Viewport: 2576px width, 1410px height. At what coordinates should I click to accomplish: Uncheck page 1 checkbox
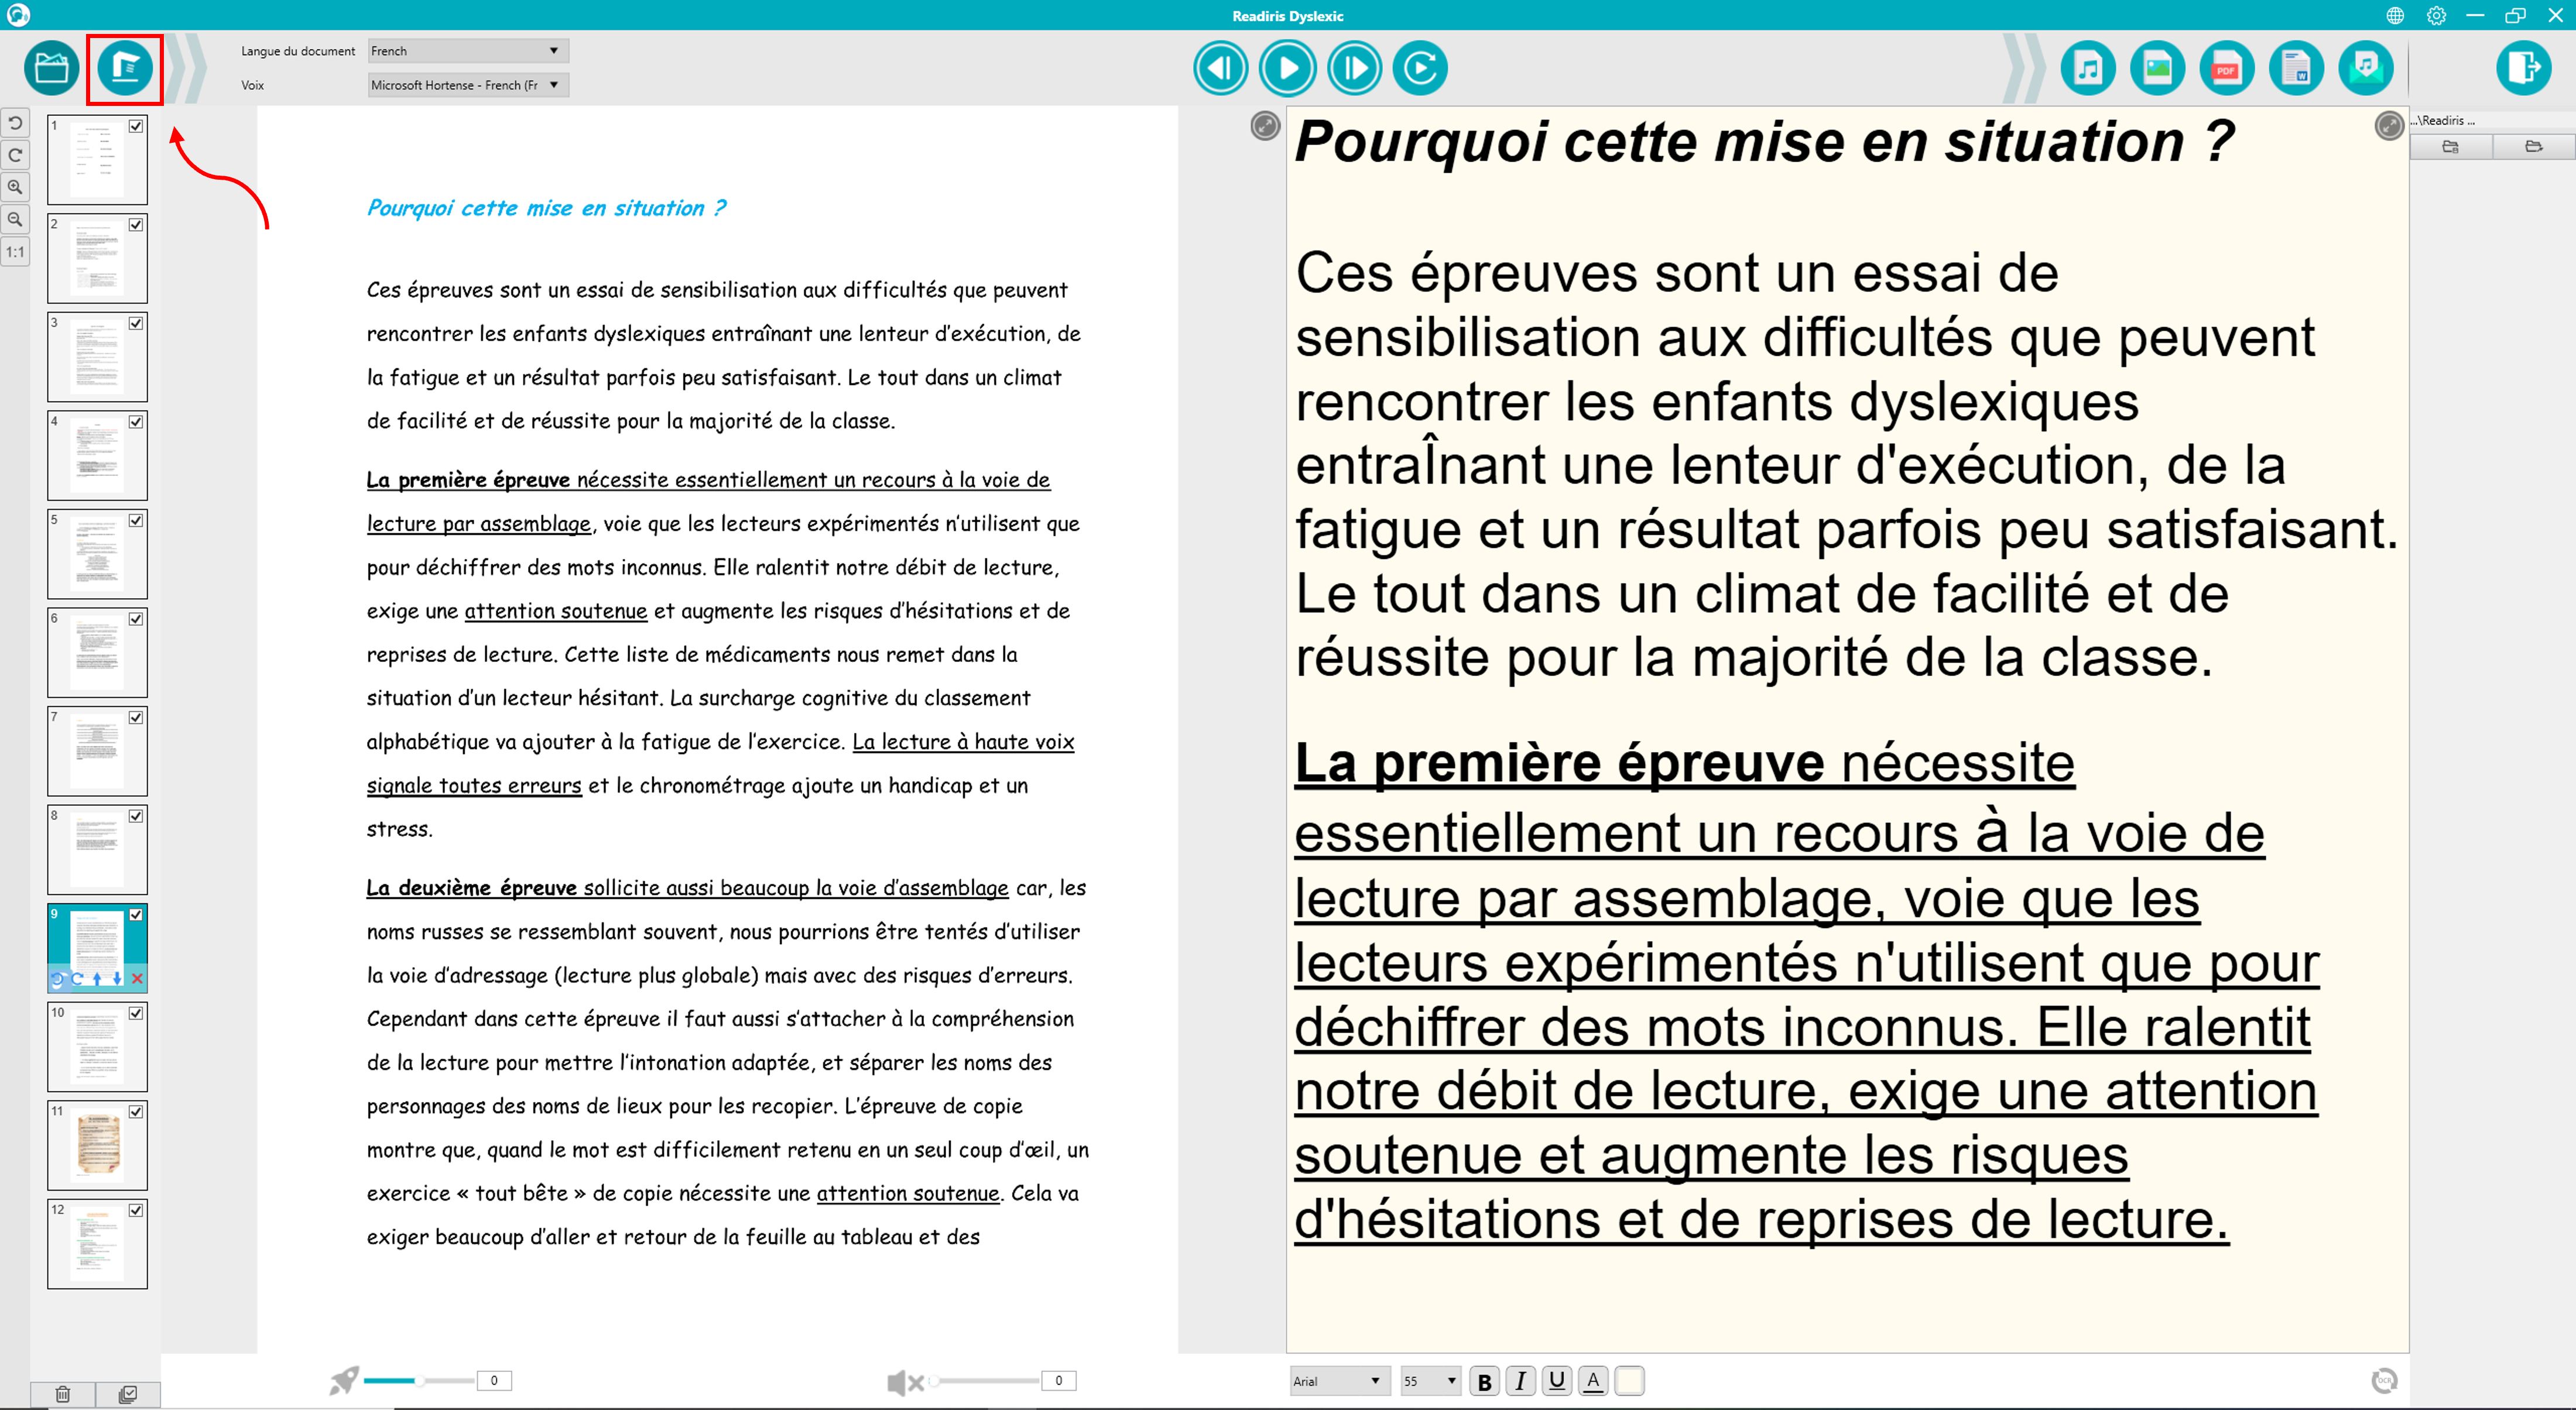136,126
